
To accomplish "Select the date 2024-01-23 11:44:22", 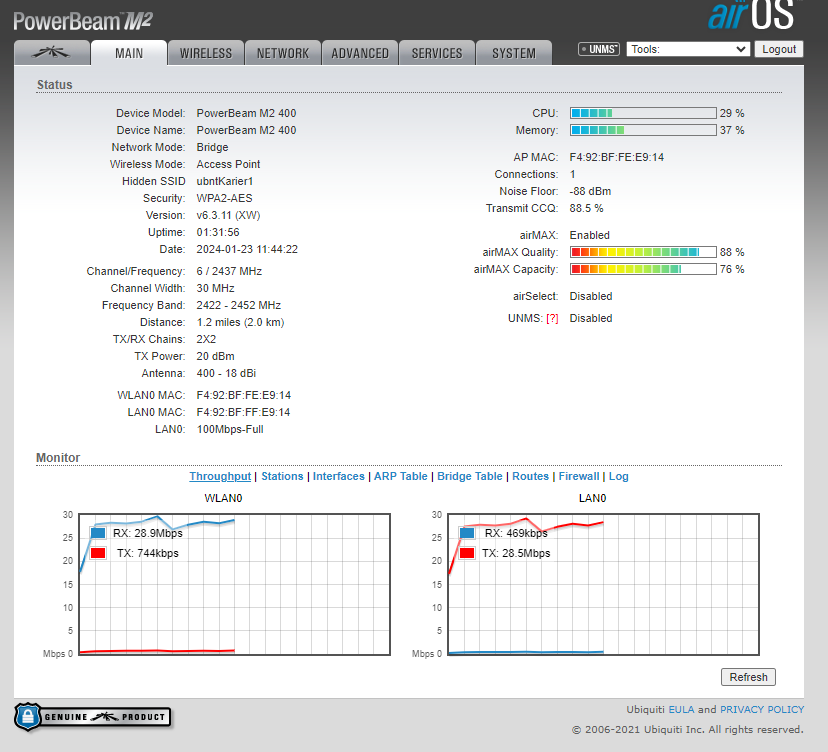I will 247,249.
